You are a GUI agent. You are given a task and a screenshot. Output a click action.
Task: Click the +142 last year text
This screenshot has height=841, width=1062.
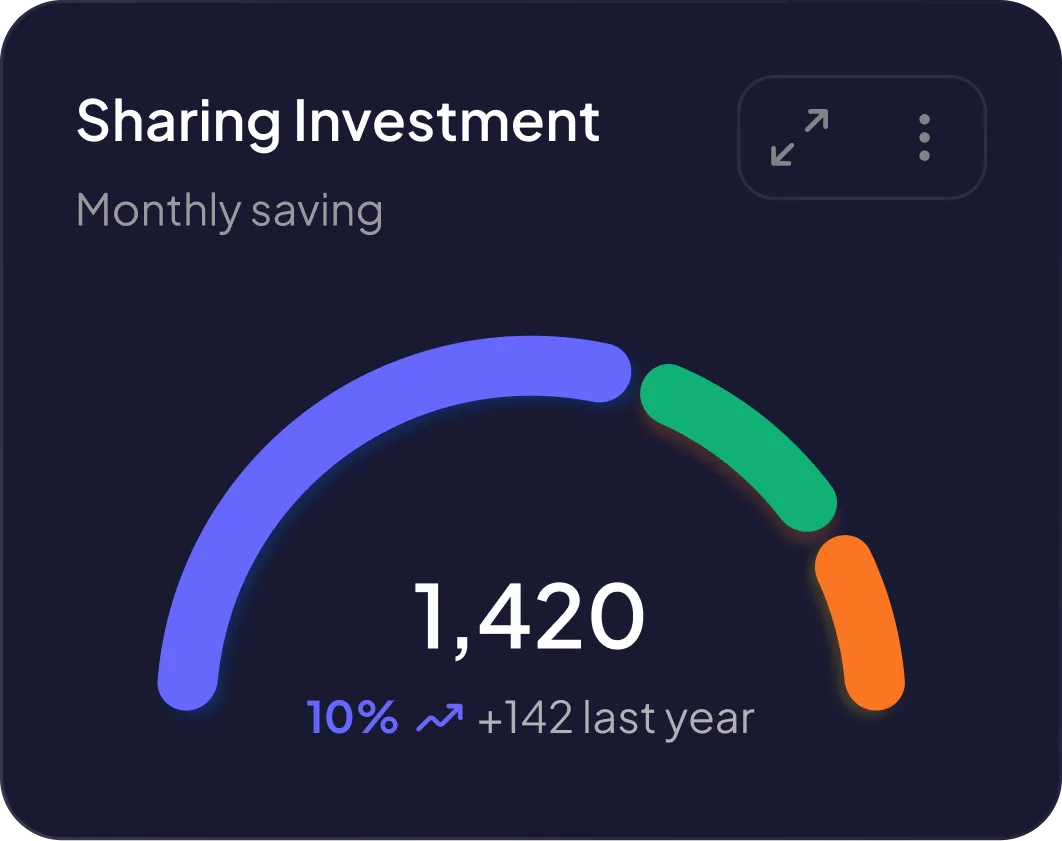pos(617,716)
